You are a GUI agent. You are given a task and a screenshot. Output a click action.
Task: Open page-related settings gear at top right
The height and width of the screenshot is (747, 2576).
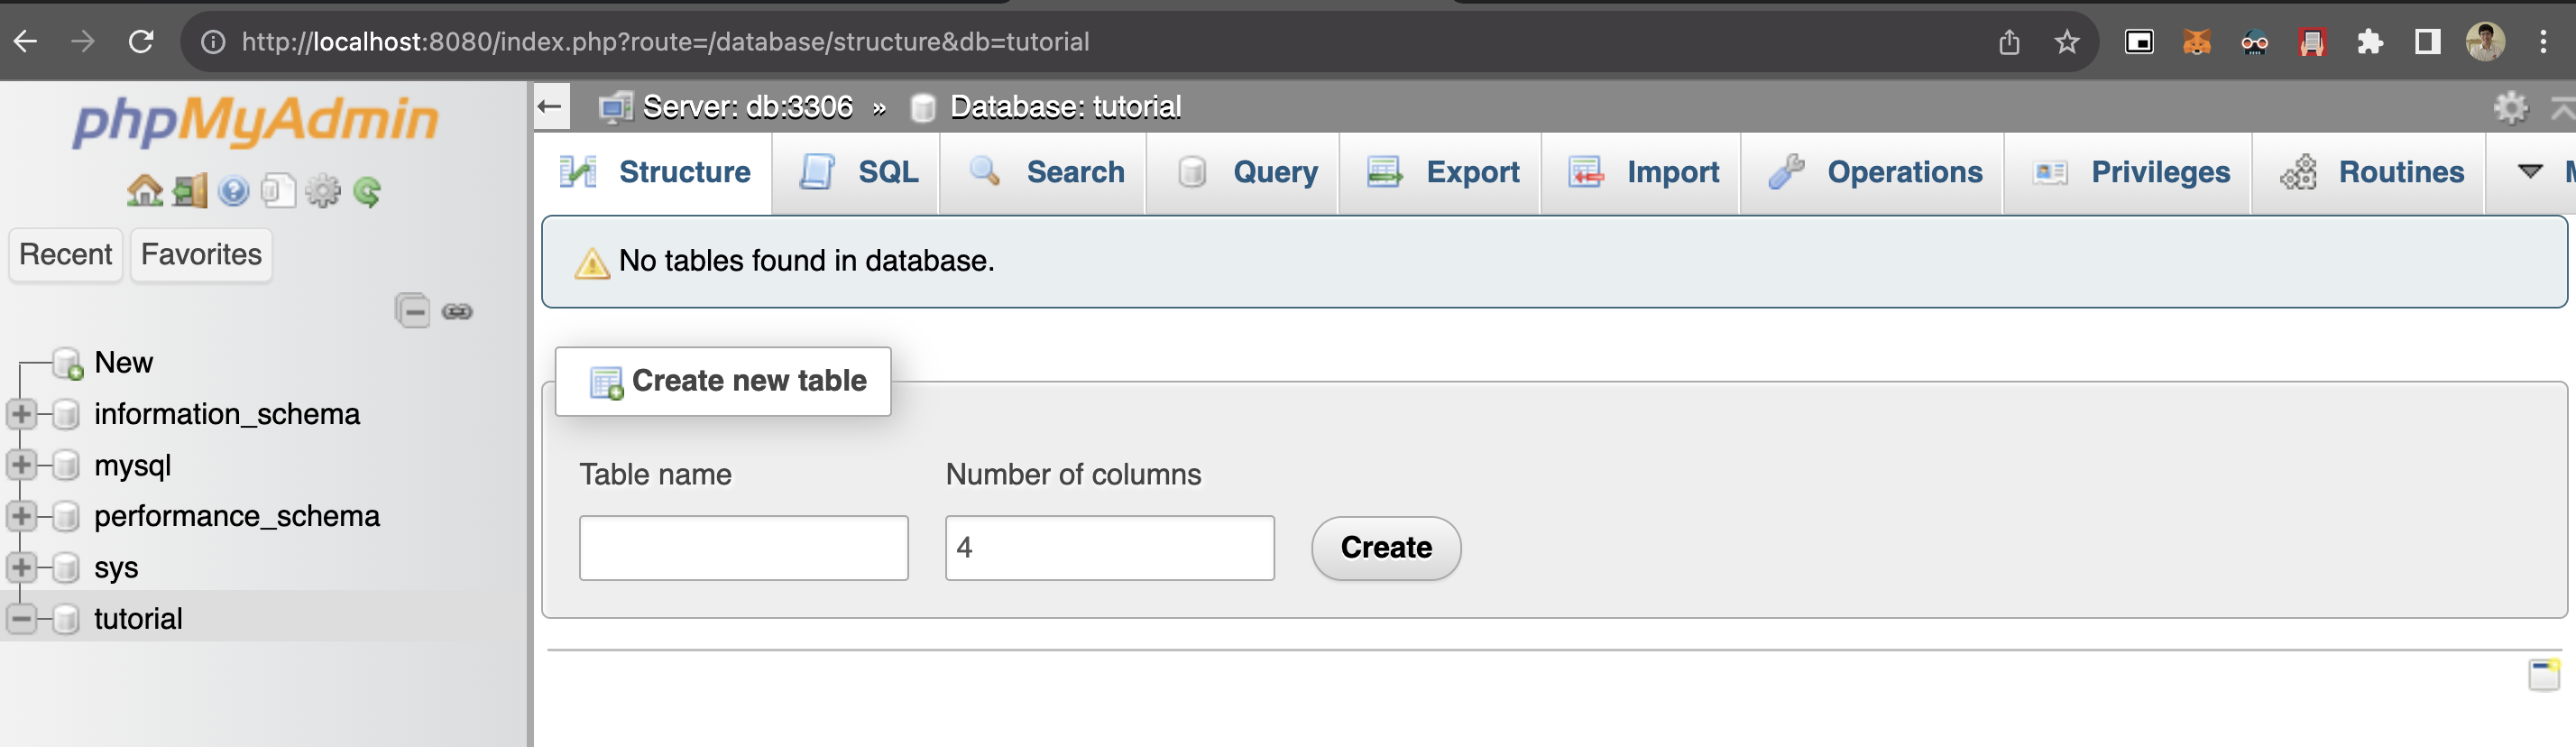pyautogui.click(x=2510, y=107)
